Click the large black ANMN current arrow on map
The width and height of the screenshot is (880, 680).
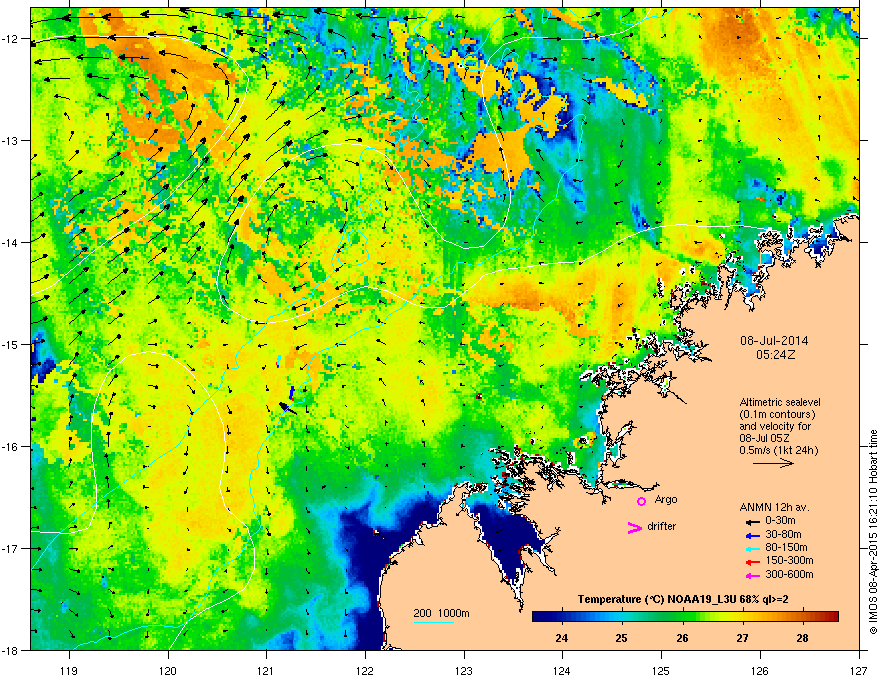[287, 408]
